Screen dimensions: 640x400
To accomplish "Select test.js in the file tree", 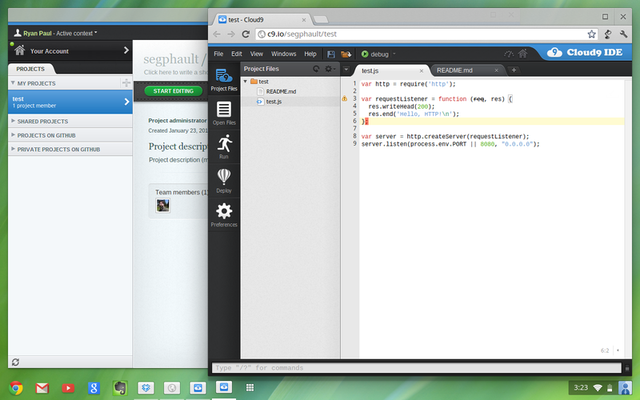I will 273,102.
